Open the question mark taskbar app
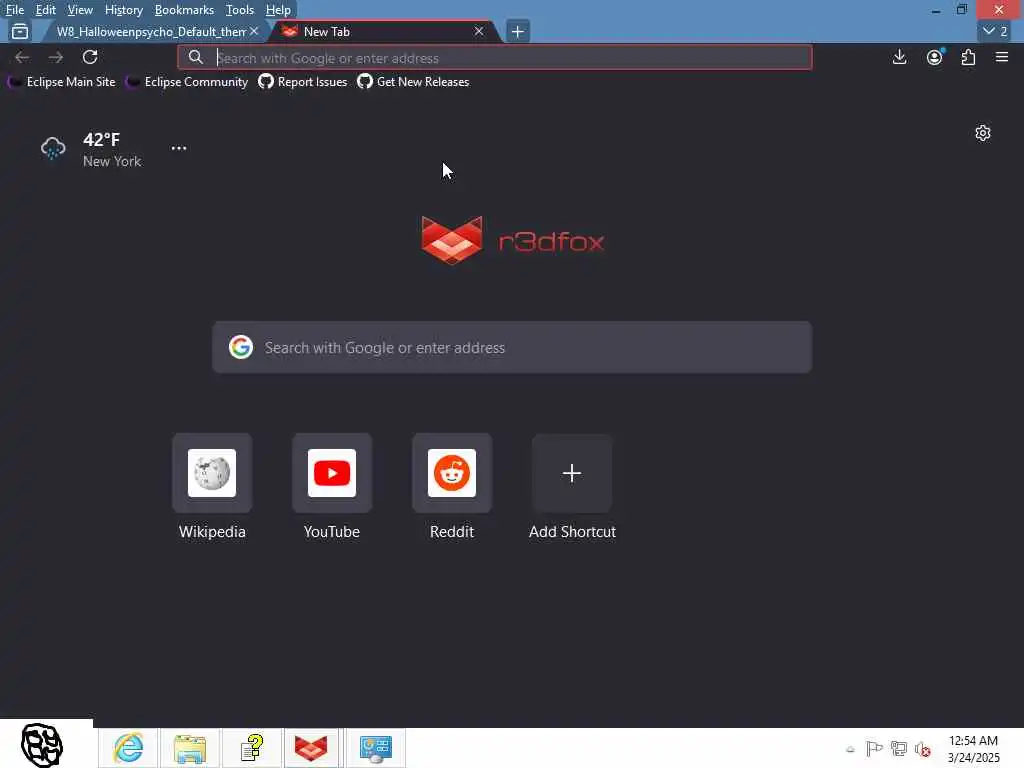This screenshot has height=768, width=1024. click(x=251, y=748)
